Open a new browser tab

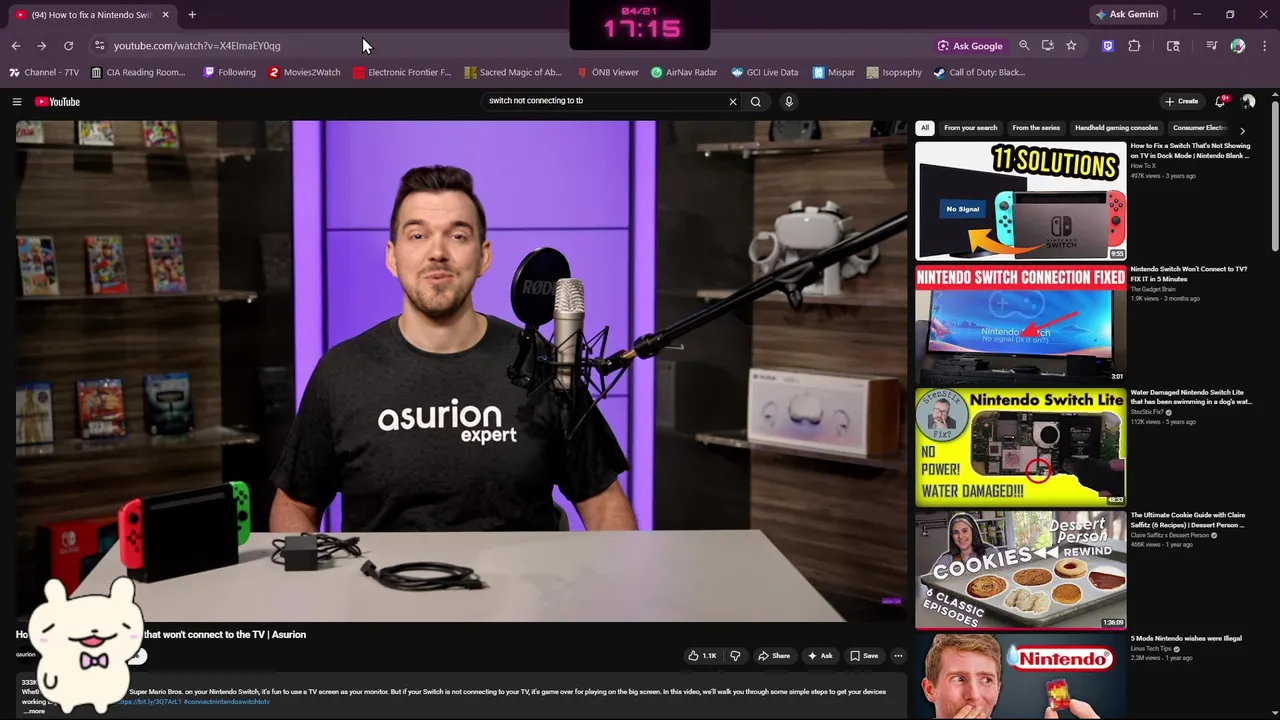[x=192, y=15]
